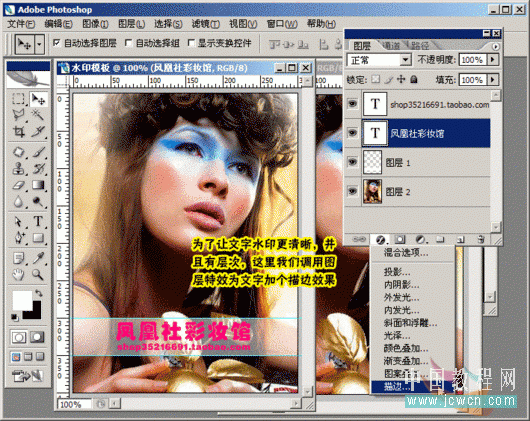The image size is (530, 421).
Task: Toggle 显示变换控件 checkbox
Action: coord(191,43)
